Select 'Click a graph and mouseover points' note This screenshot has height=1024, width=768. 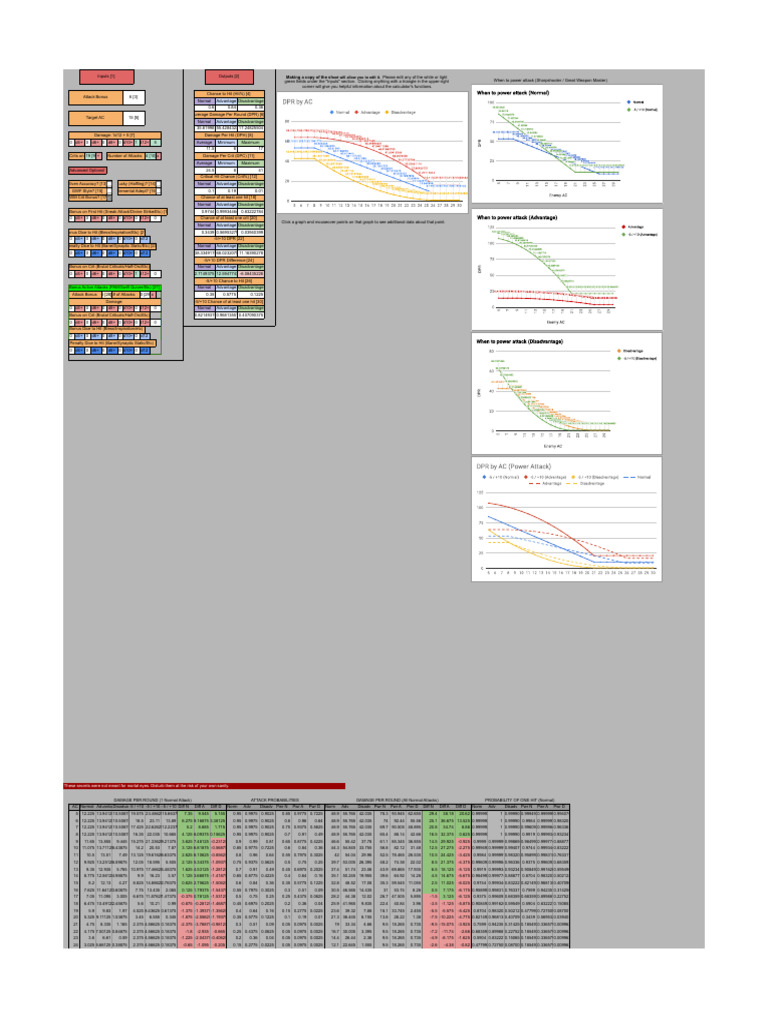pos(363,222)
